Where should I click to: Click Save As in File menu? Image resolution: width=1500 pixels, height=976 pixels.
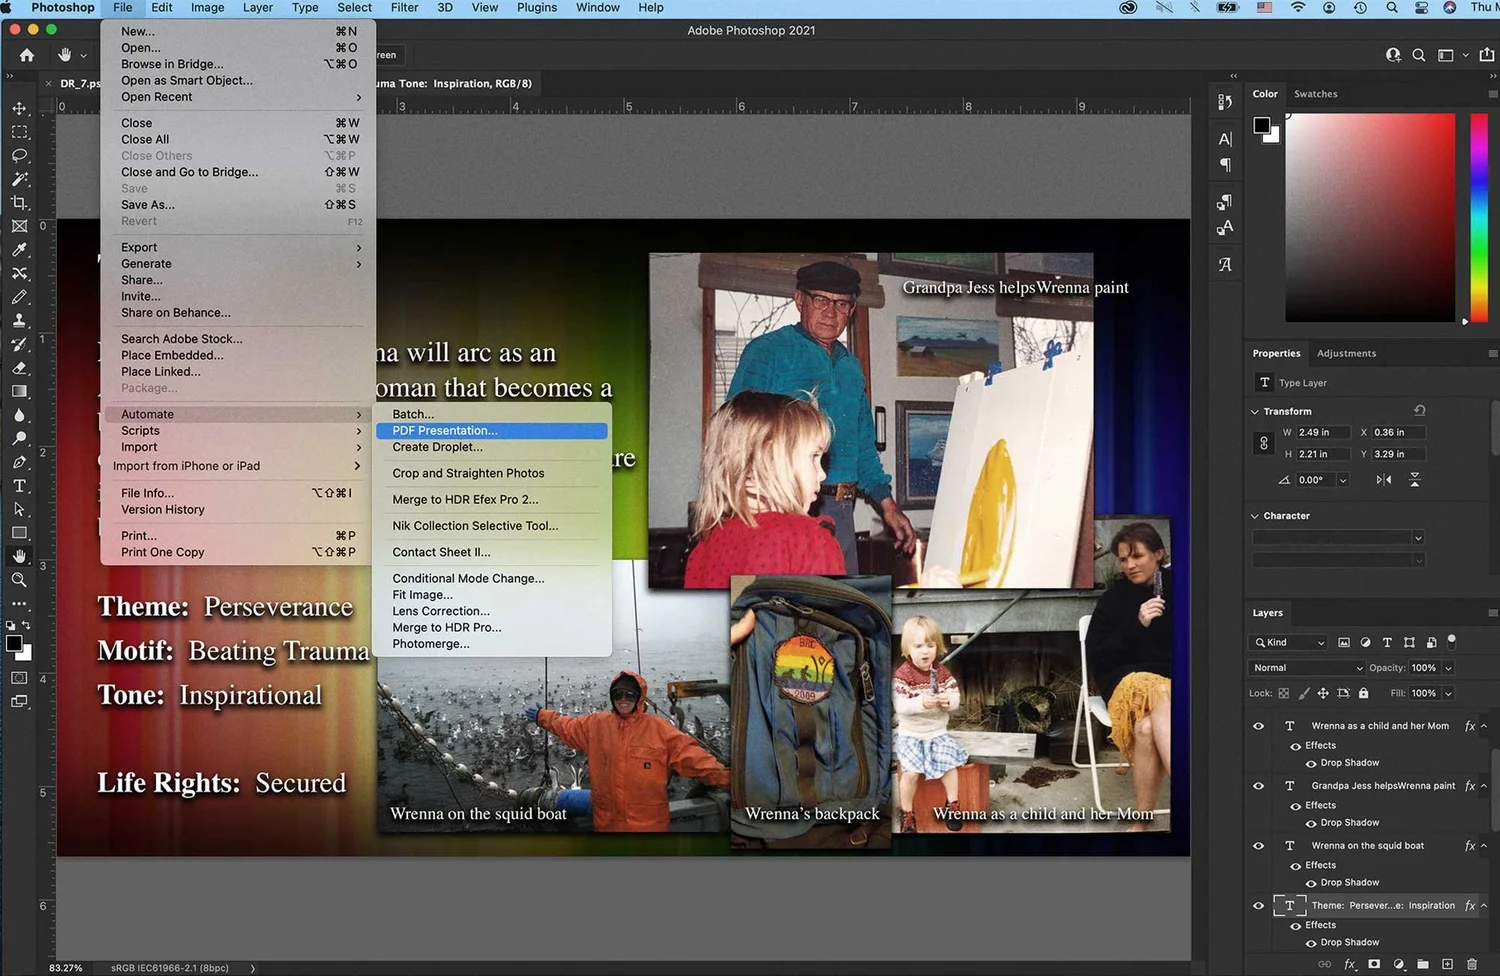[148, 205]
